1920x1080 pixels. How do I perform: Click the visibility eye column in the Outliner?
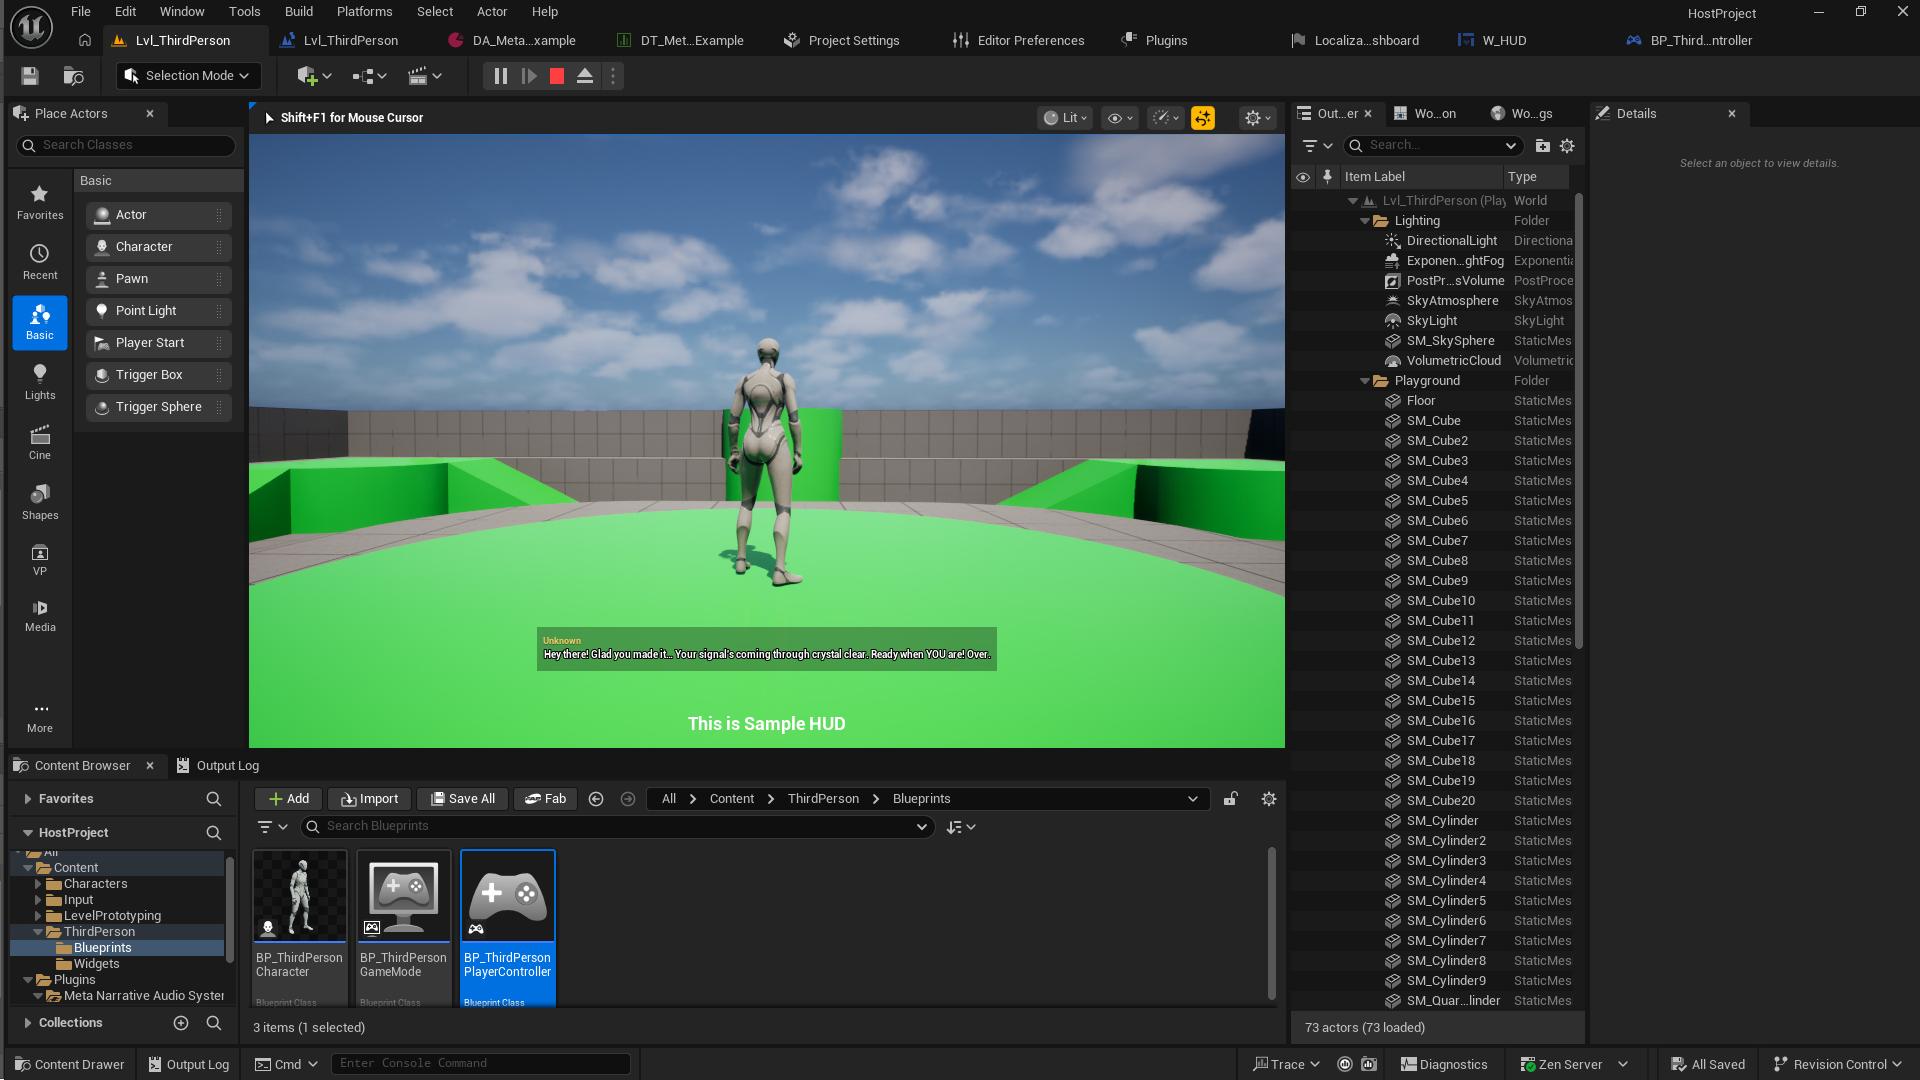1303,177
